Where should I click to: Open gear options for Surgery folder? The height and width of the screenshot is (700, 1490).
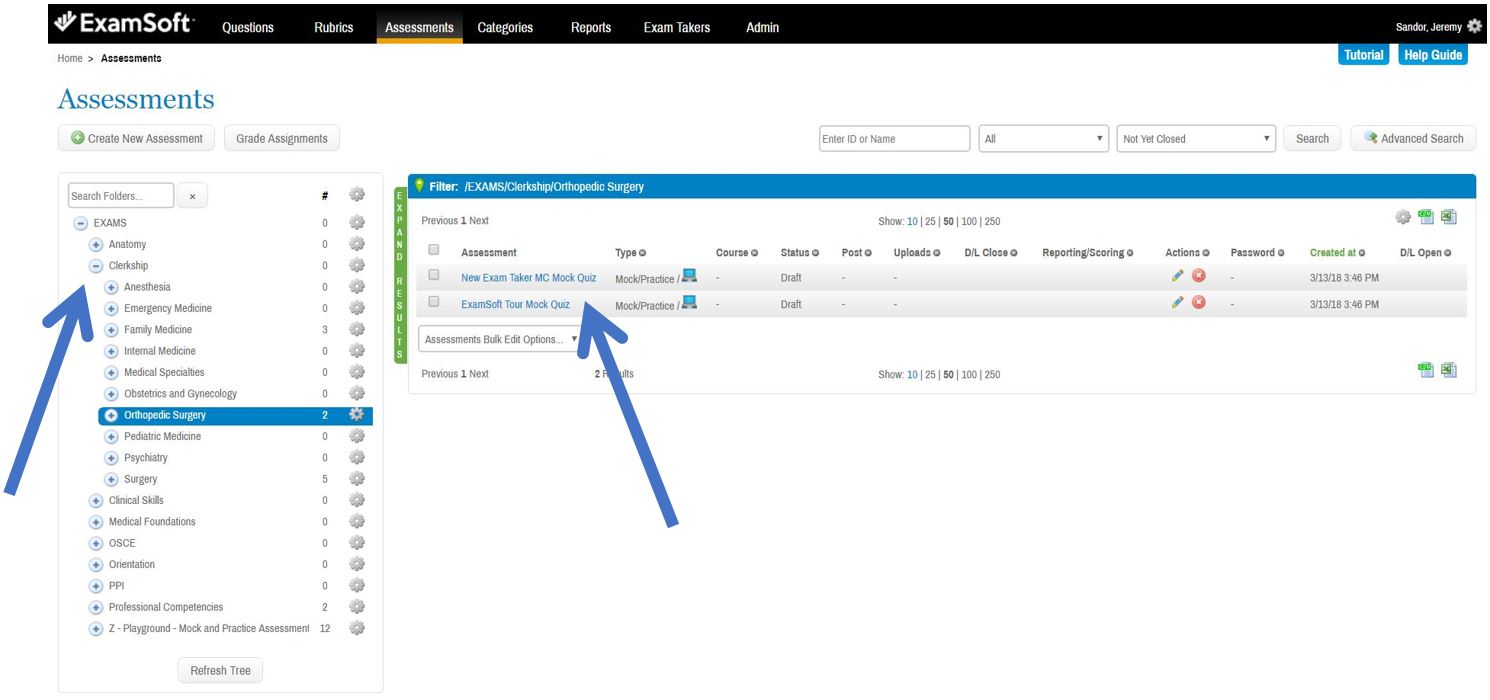[357, 478]
